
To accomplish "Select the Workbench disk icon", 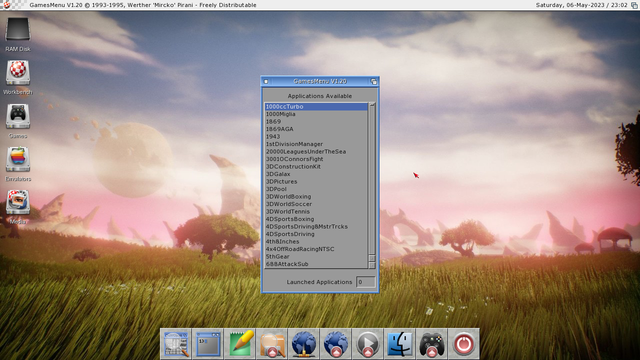I will tap(18, 73).
